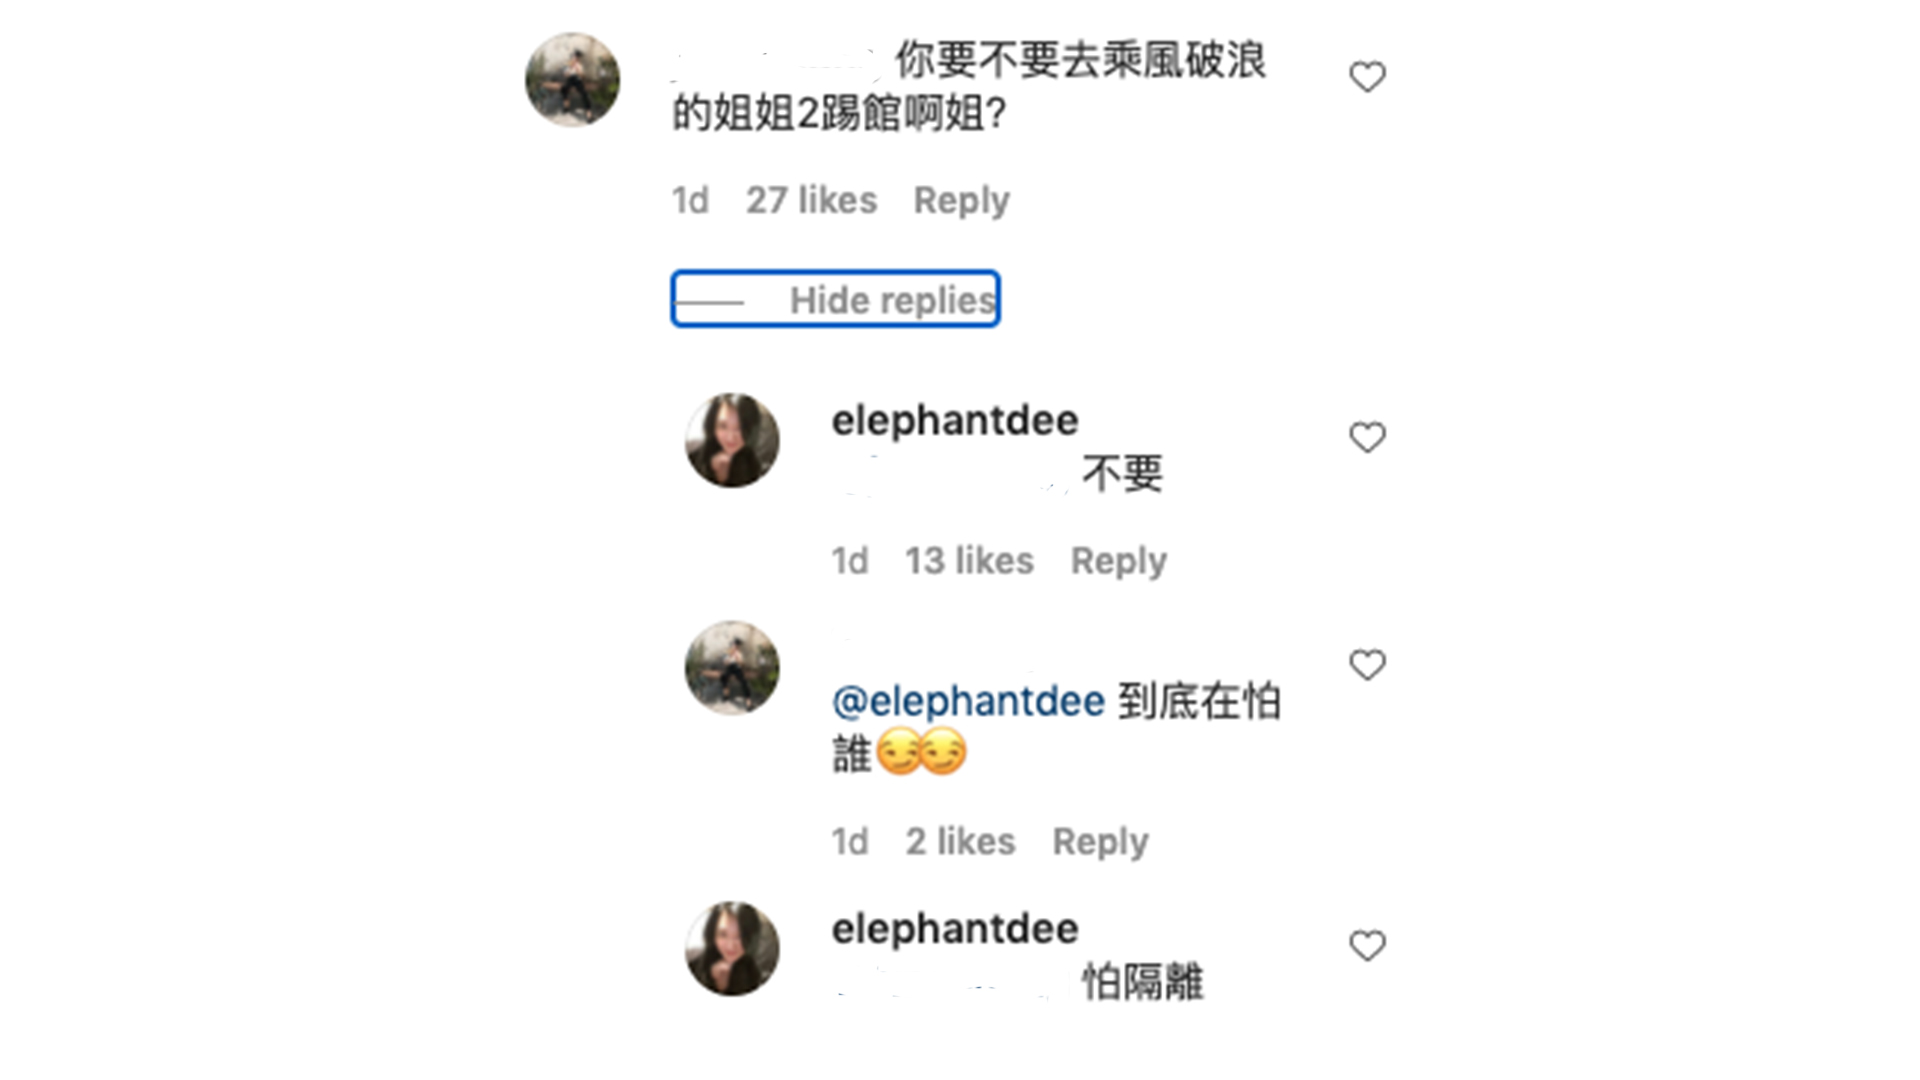Like elephantdee's 怕隔離 reply

pos(1367,946)
